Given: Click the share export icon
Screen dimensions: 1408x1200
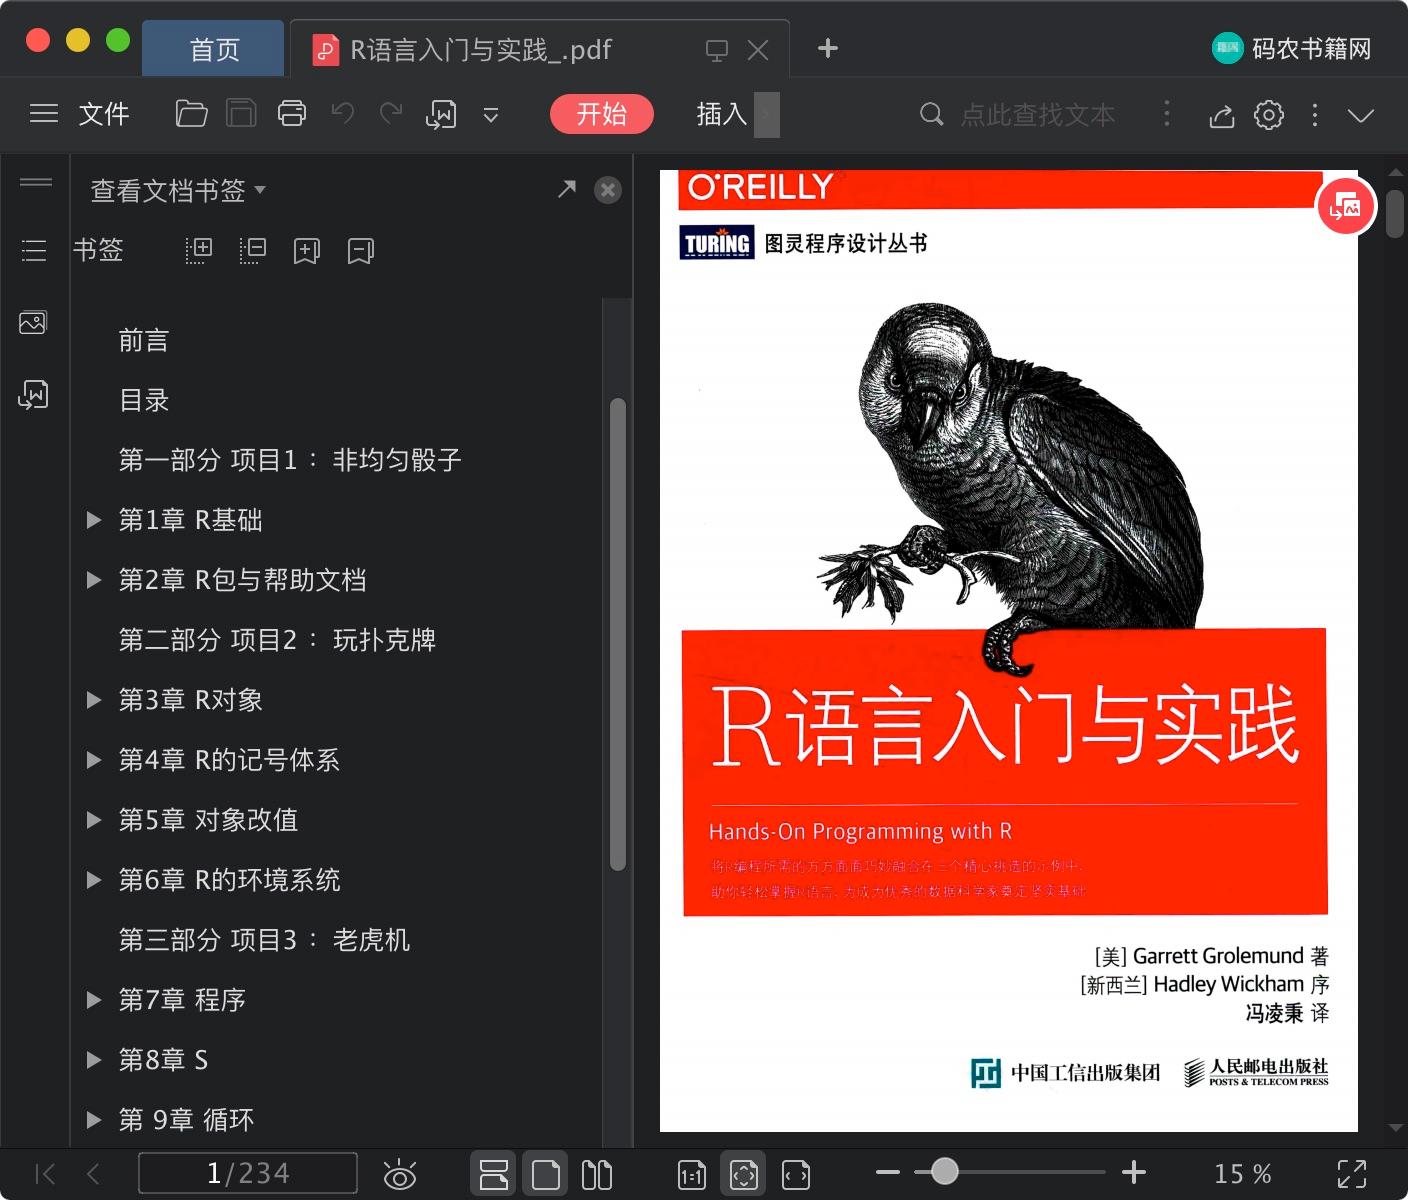Looking at the screenshot, I should tap(1221, 116).
